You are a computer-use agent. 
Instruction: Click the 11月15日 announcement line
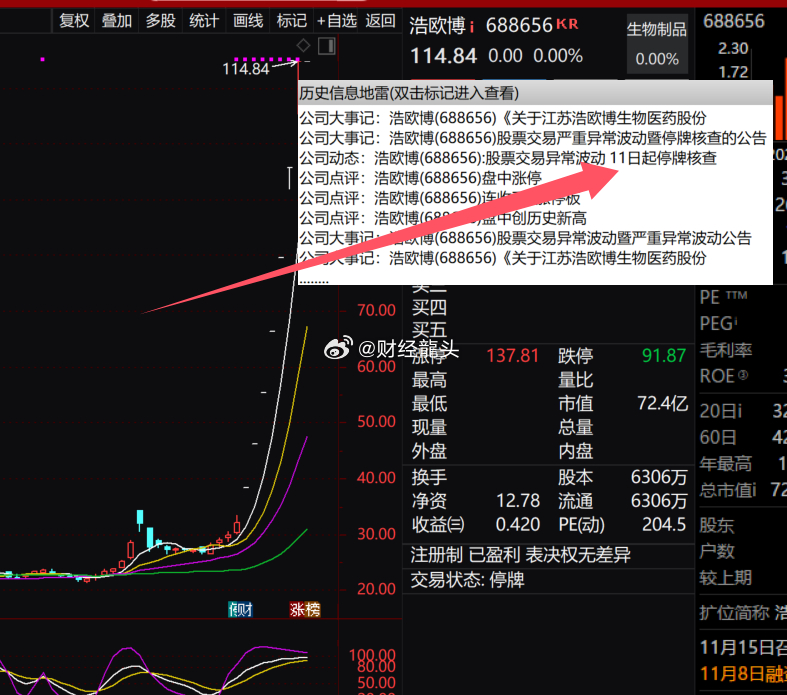click(743, 647)
